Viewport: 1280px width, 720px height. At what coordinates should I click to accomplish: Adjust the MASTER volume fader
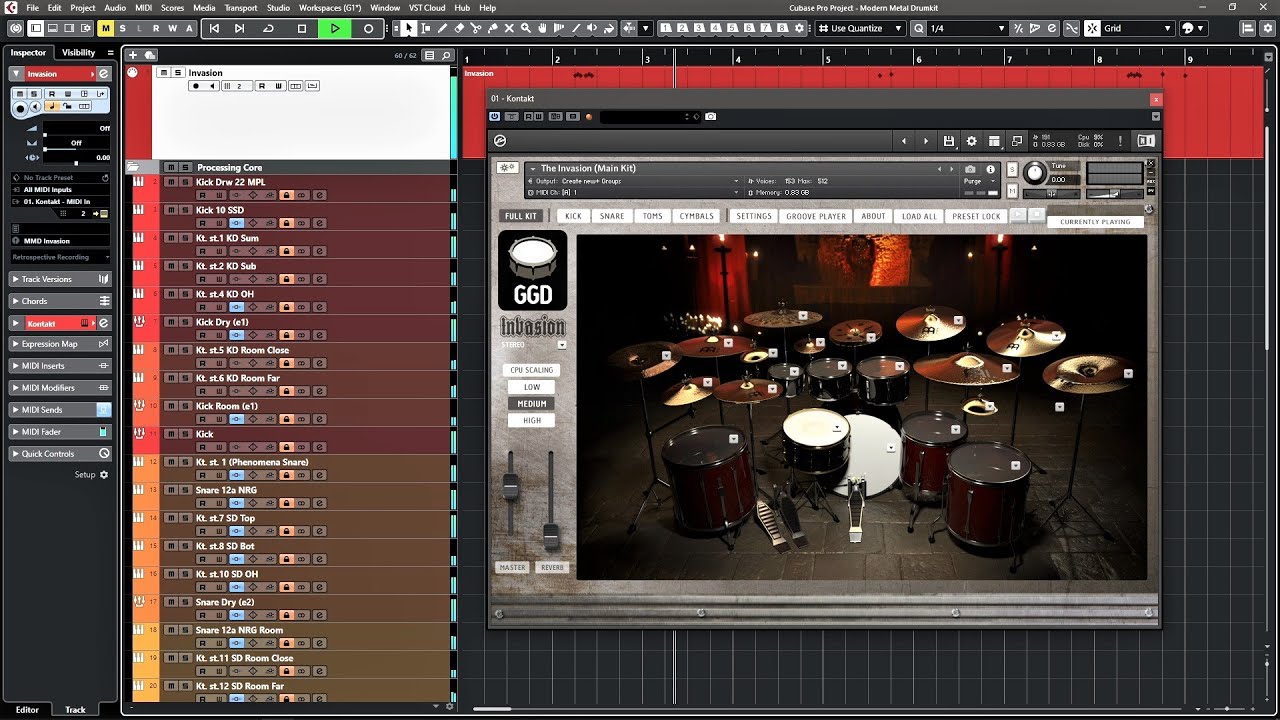511,487
